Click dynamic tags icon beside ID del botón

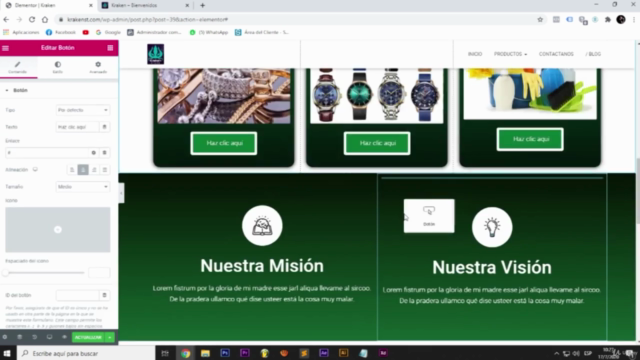tap(104, 295)
